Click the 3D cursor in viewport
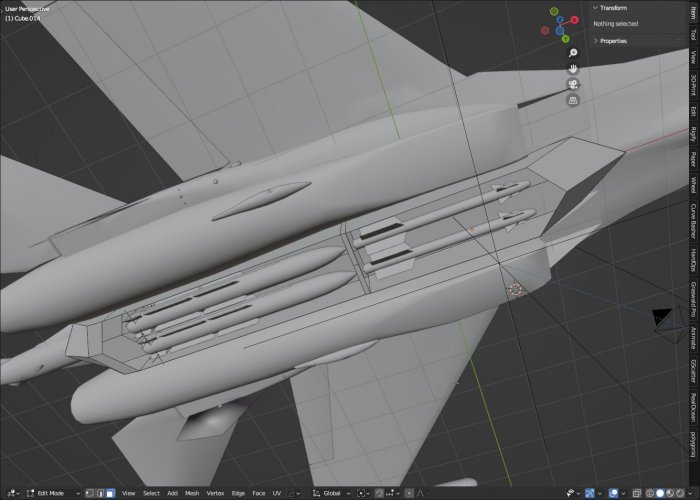 coord(515,289)
